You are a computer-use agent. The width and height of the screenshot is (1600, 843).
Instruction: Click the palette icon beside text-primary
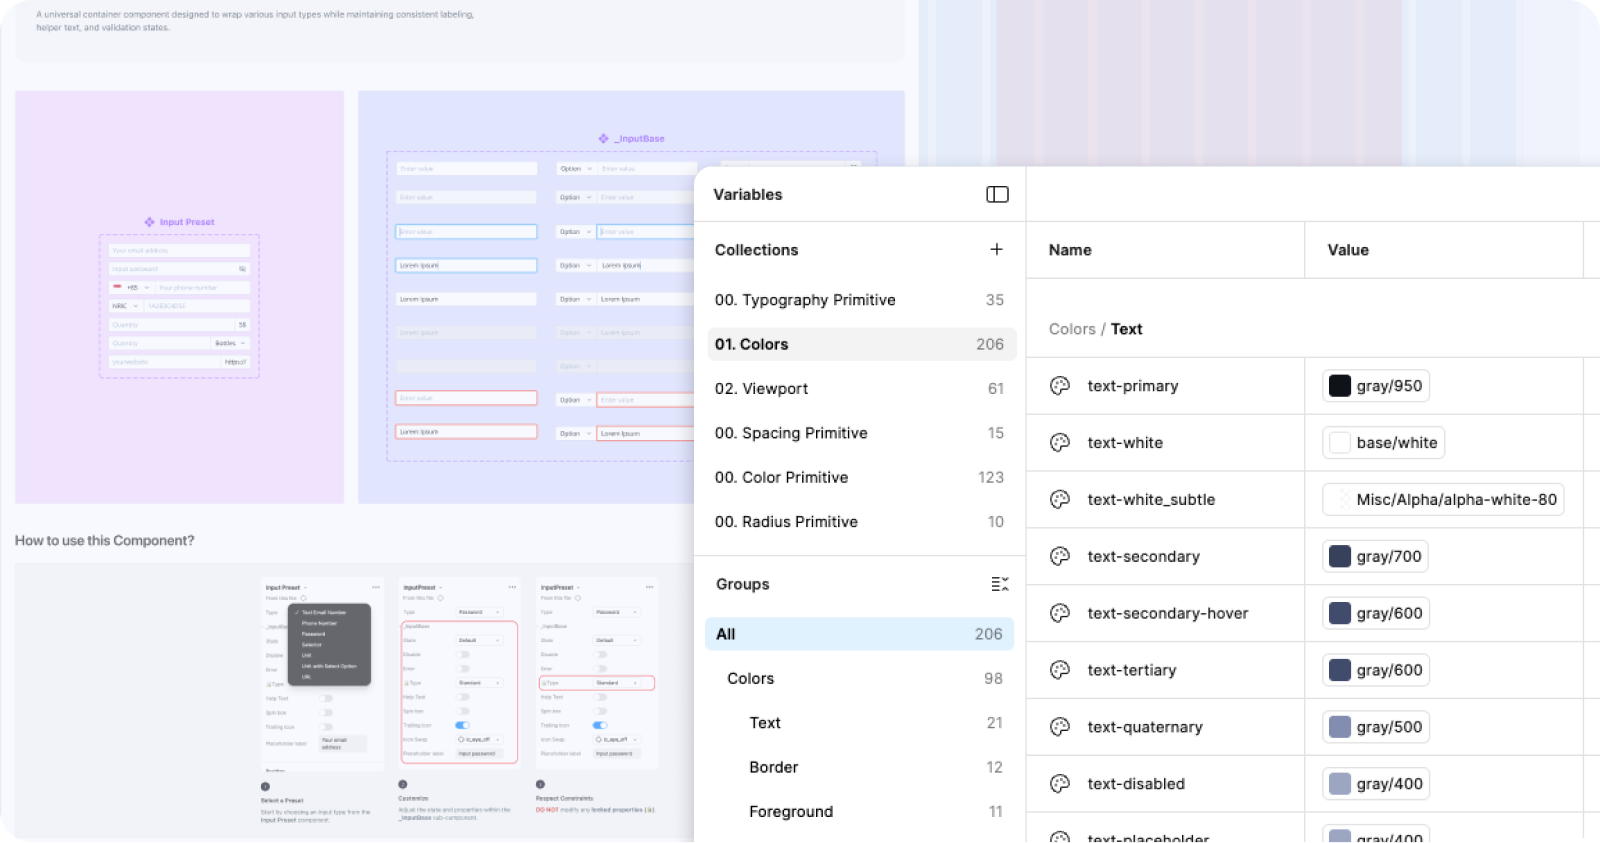coord(1060,386)
